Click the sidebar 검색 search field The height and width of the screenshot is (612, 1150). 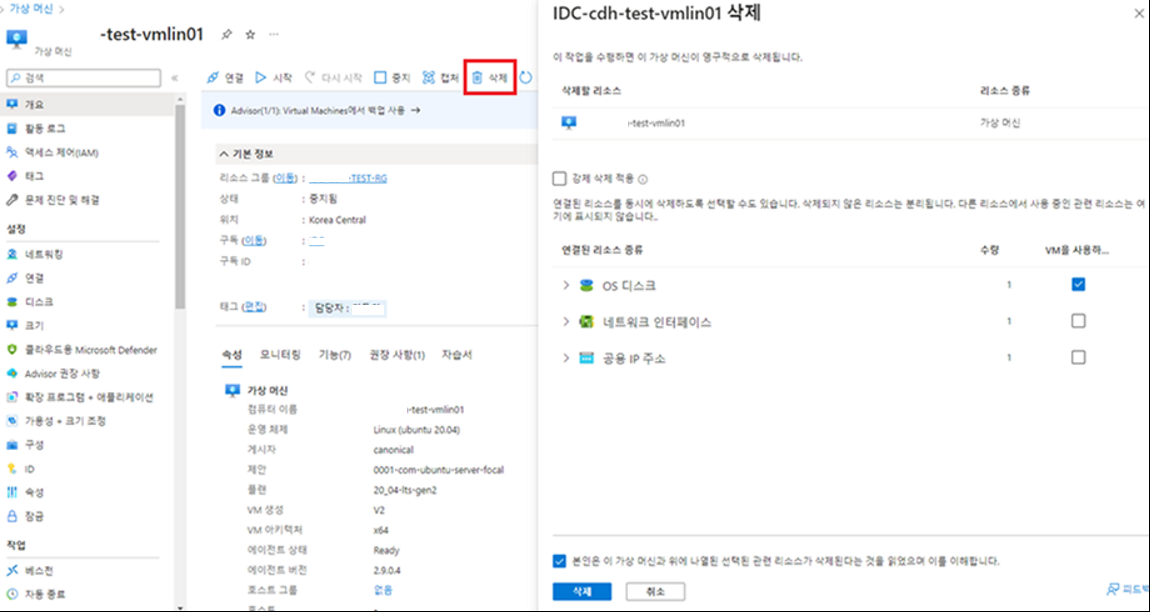(84, 78)
